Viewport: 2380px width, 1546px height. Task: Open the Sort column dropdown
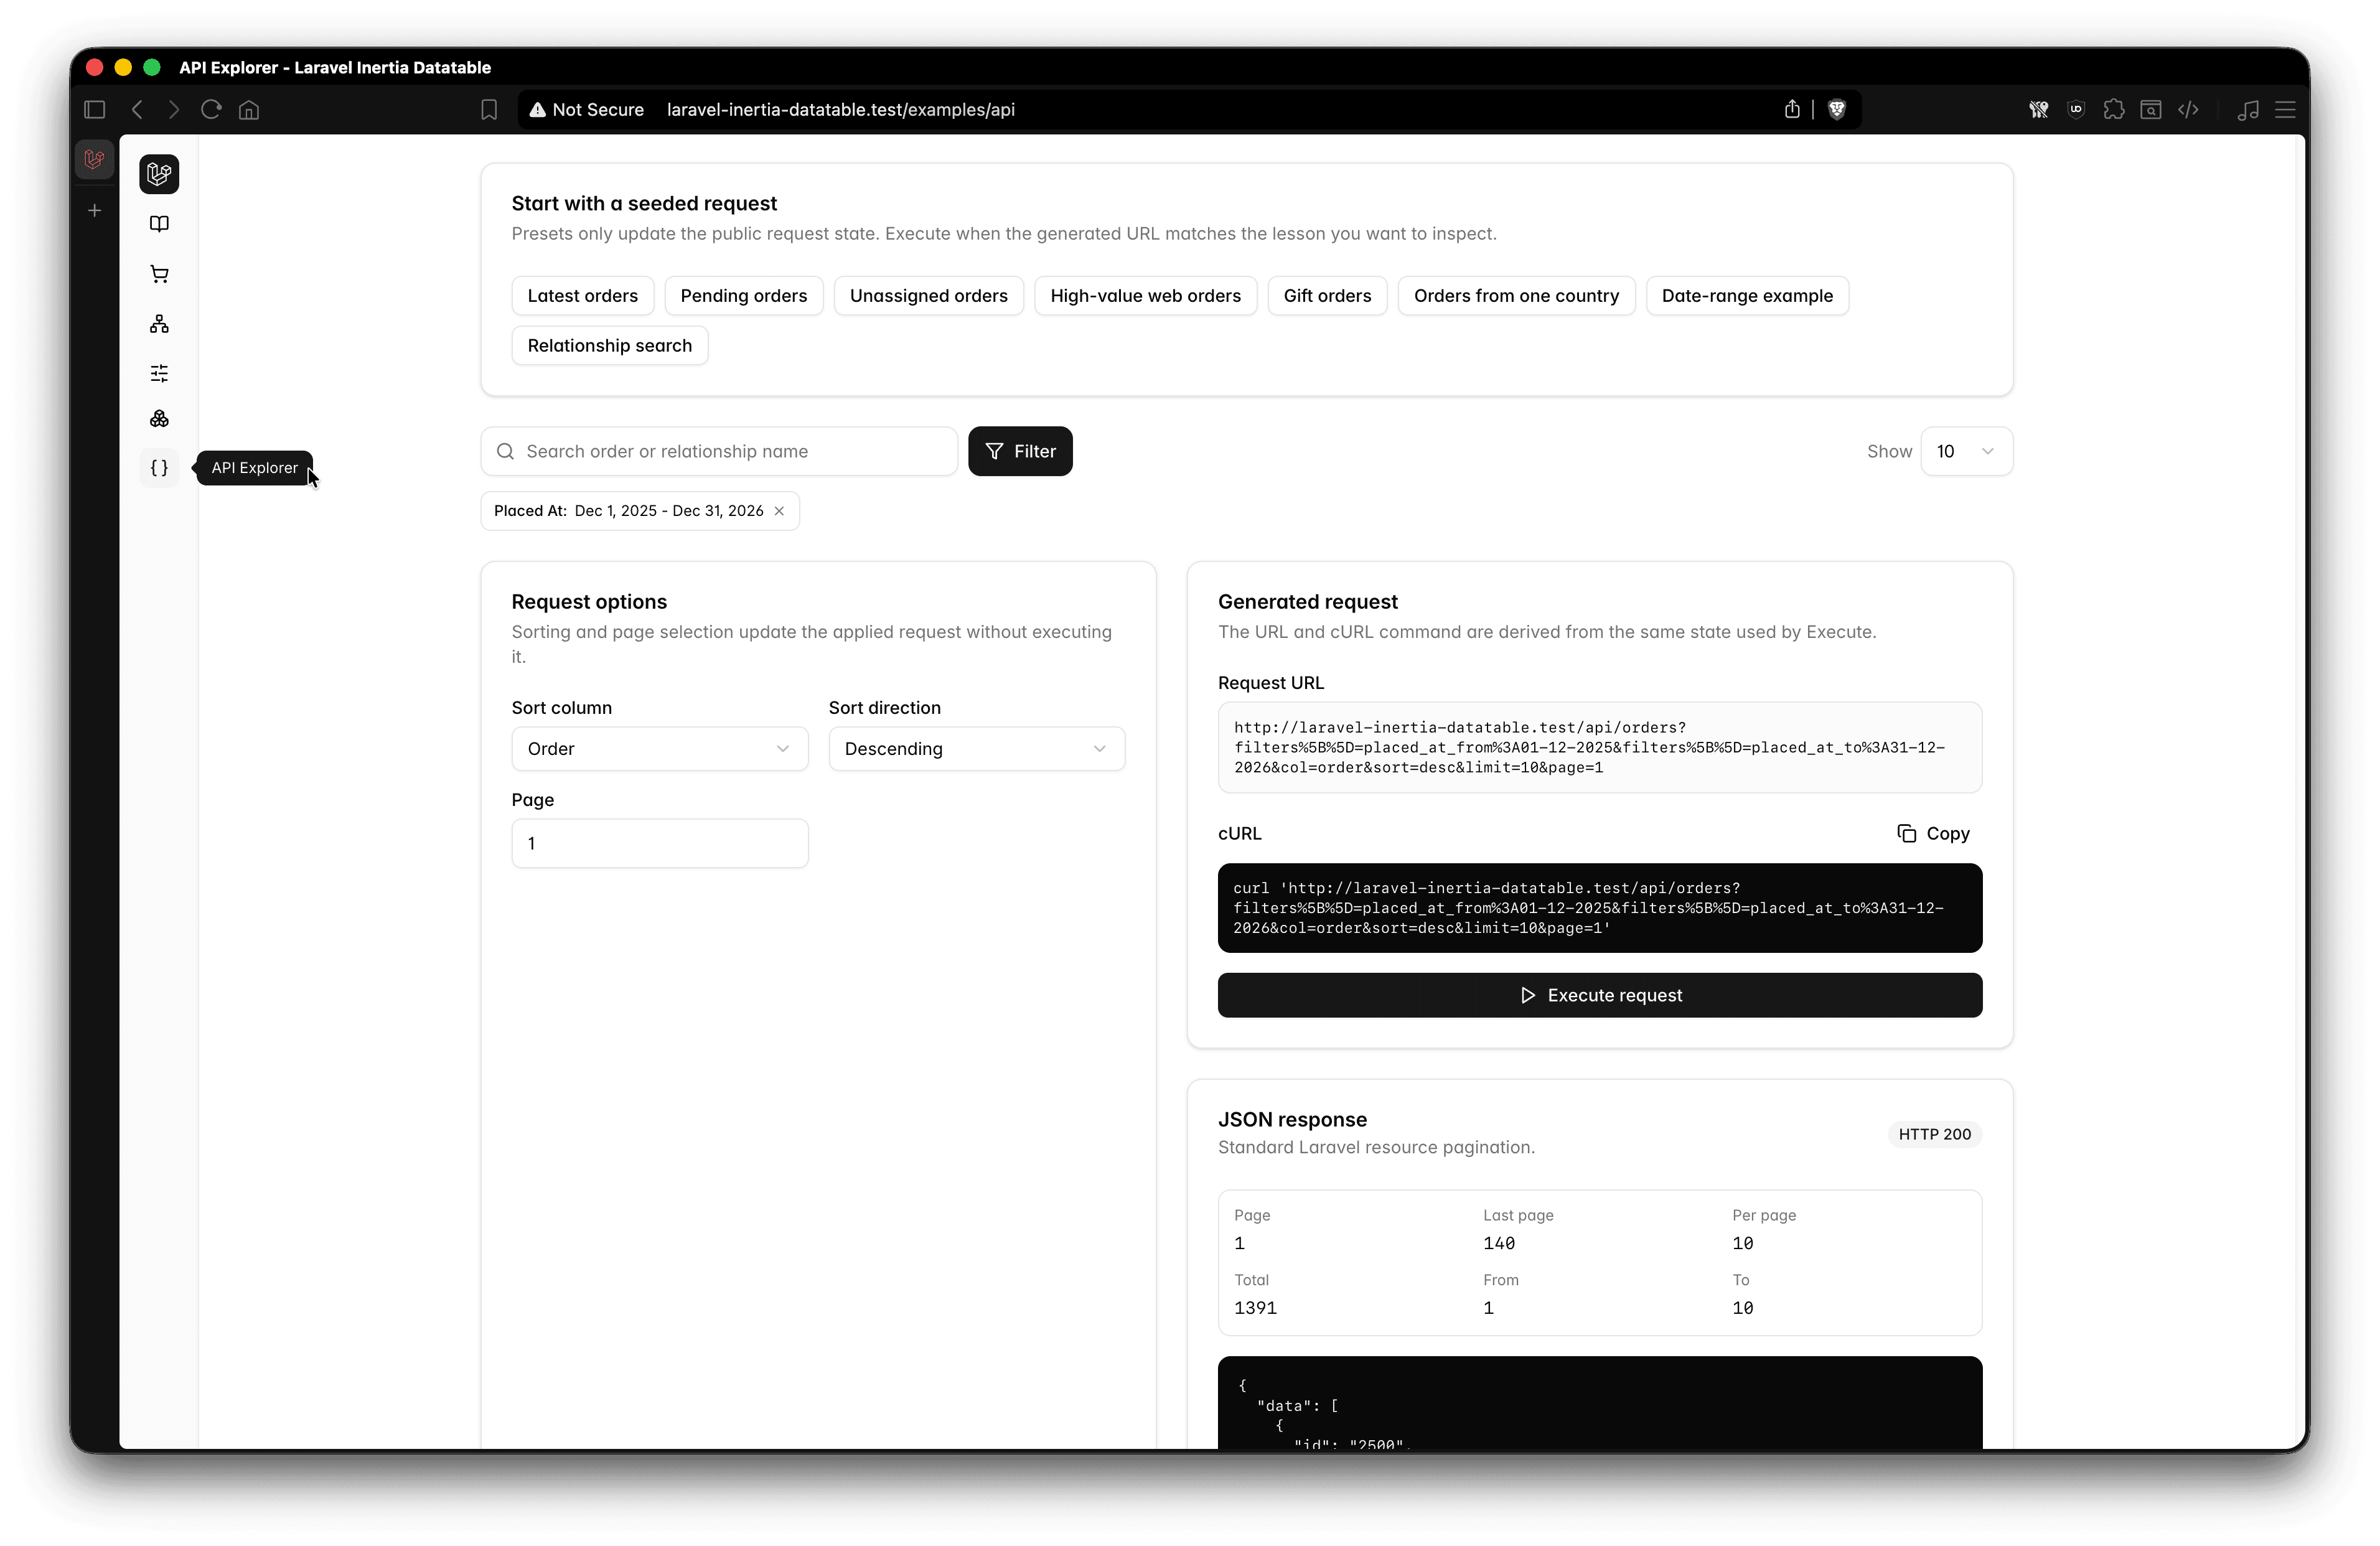tap(660, 749)
